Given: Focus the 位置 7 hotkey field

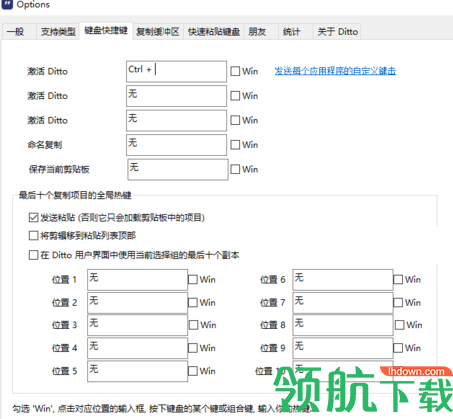Looking at the screenshot, I should point(343,303).
